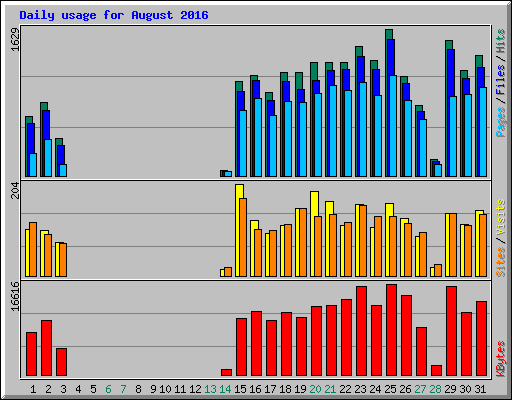Click day label 5 on the x-axis
This screenshot has width=512, height=400.
[93, 389]
